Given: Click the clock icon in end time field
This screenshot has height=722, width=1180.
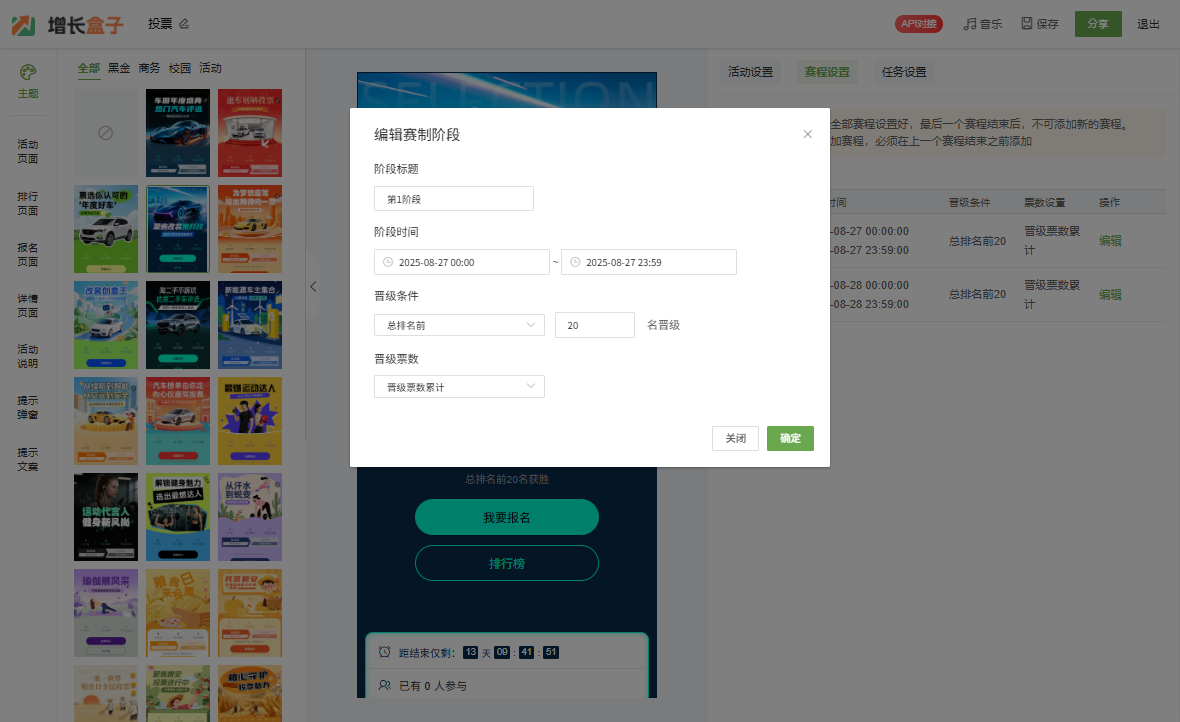Looking at the screenshot, I should click(574, 262).
